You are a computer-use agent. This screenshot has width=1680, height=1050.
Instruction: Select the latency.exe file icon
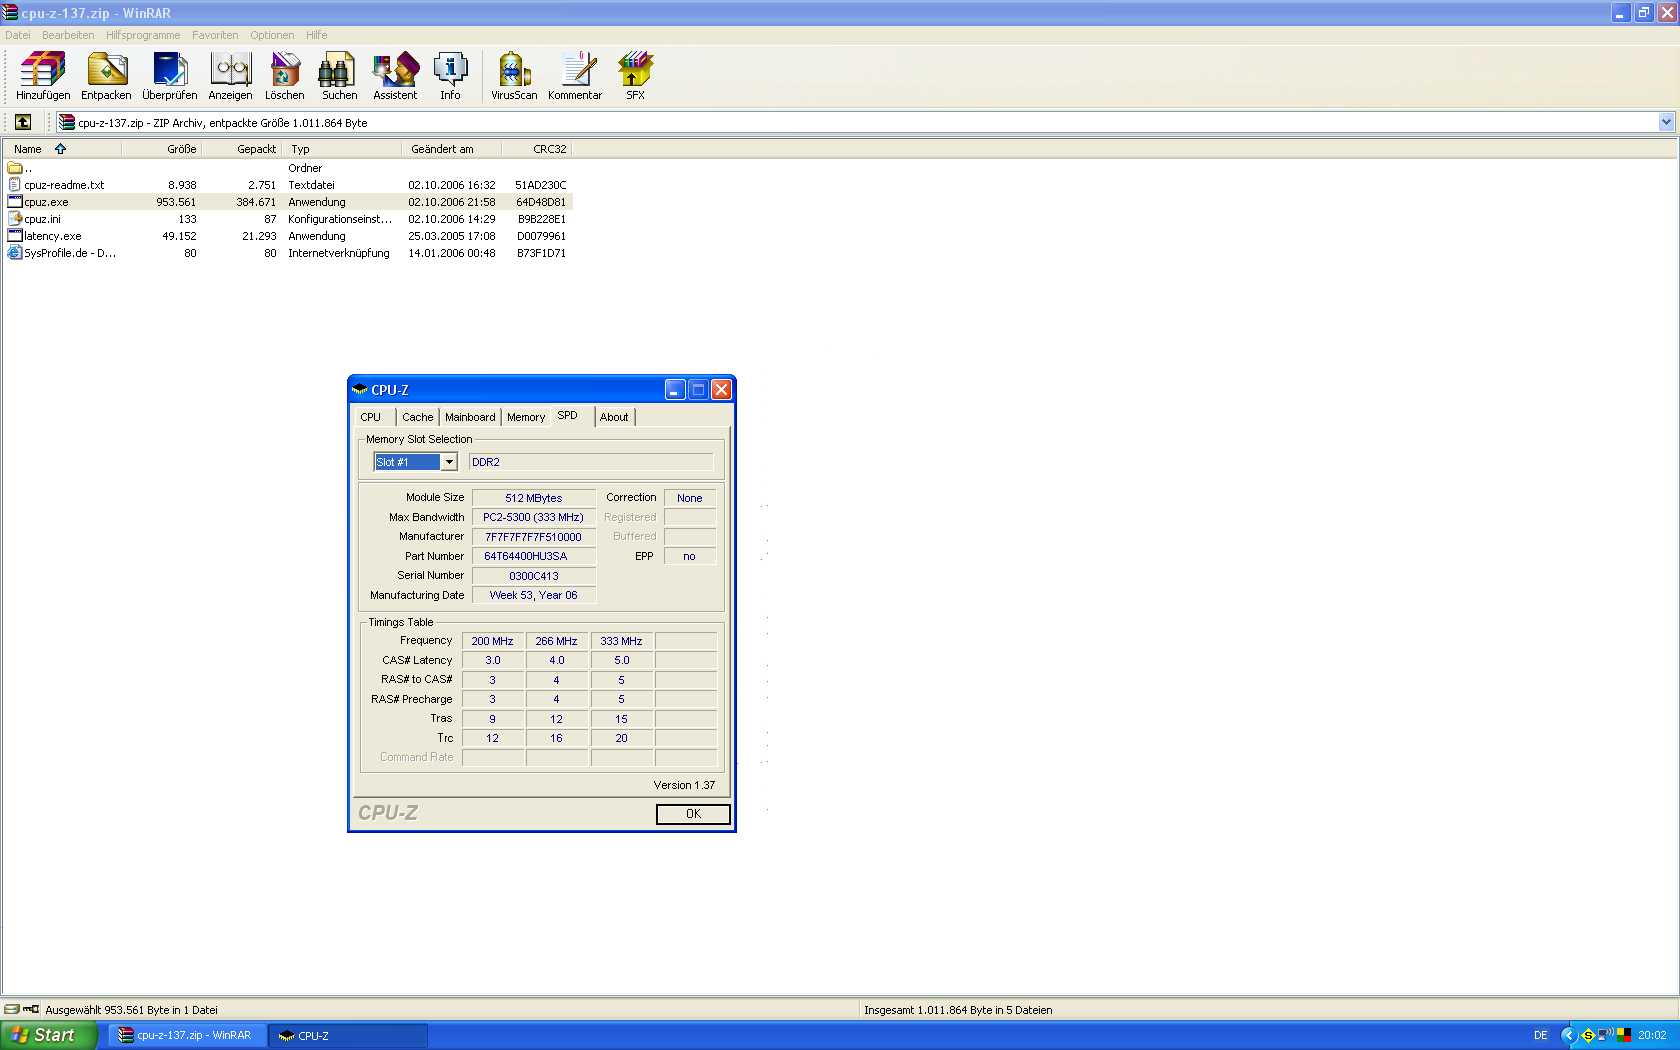(x=14, y=236)
